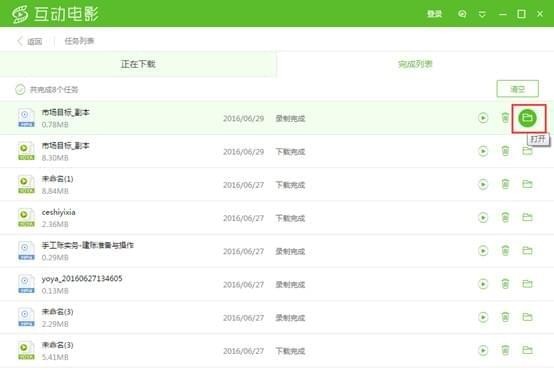Click the 登录 login link

pos(434,14)
